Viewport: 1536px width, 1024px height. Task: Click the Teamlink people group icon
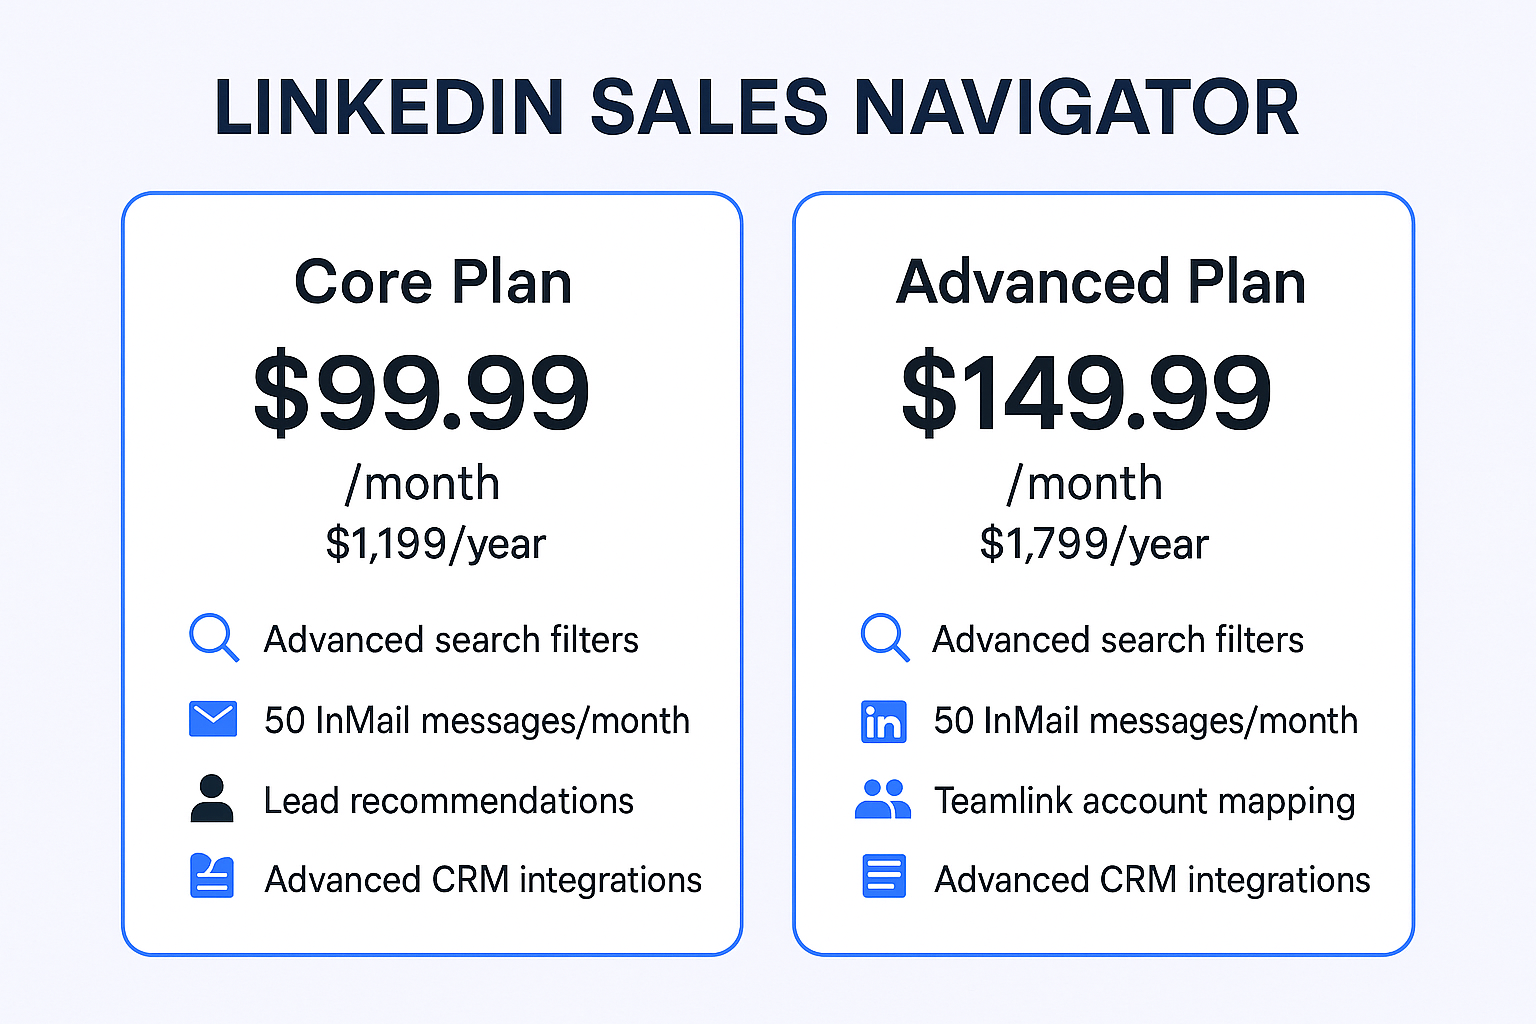click(x=883, y=799)
